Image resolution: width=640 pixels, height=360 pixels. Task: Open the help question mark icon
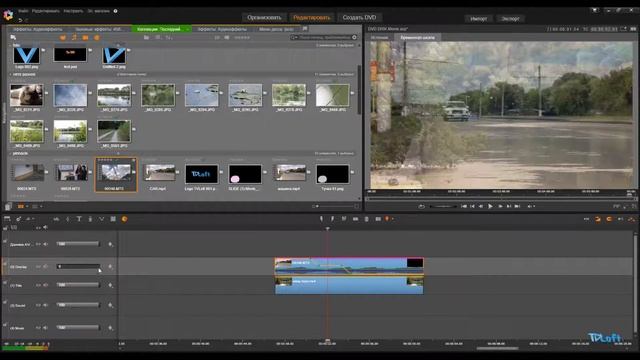pos(116,11)
